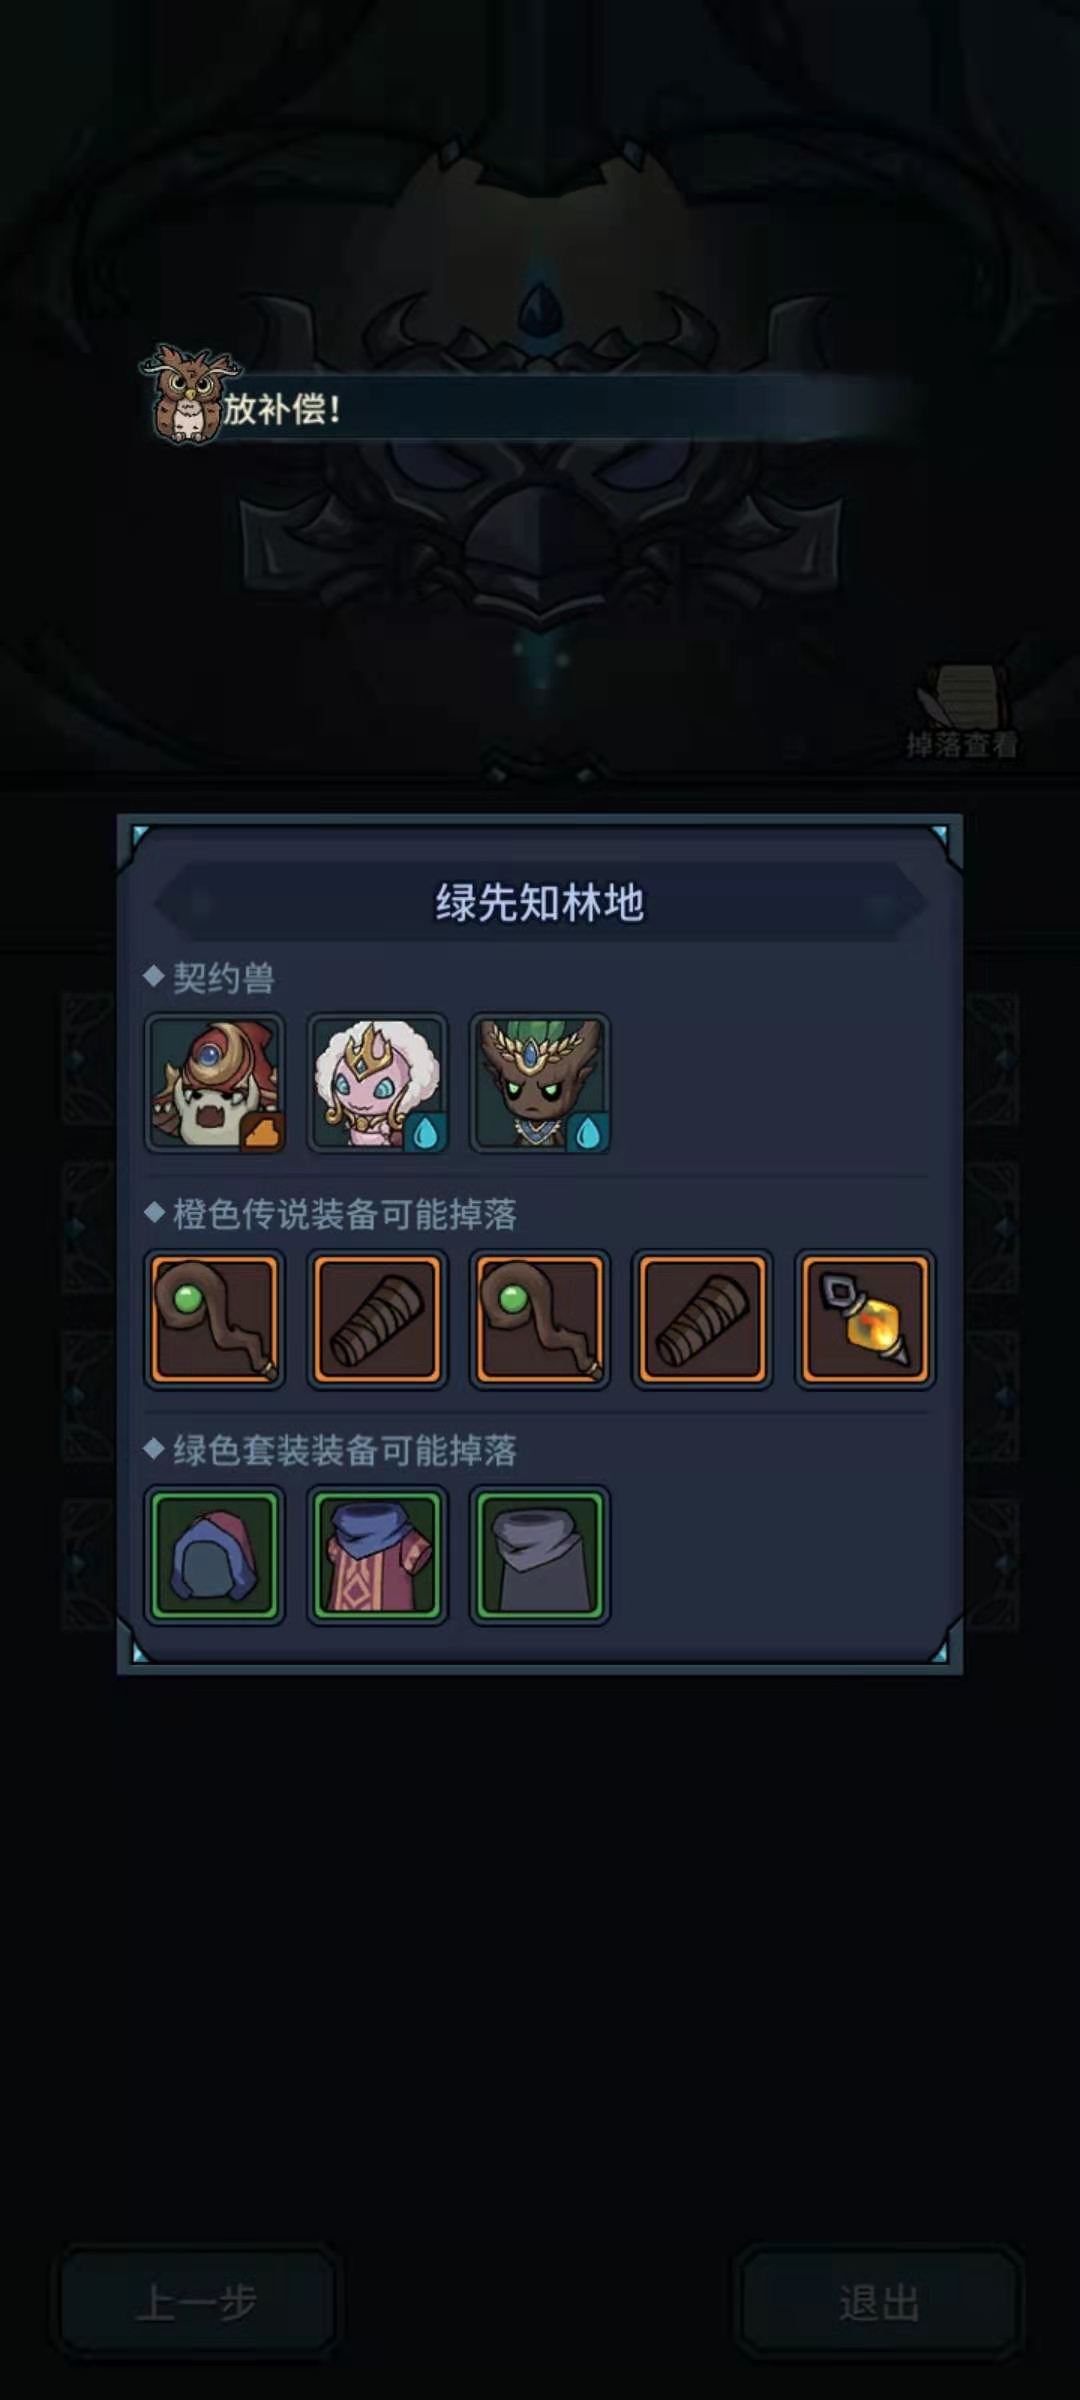This screenshot has height=2400, width=1080.
Task: Select the treant with leaf crown beast
Action: [540, 1083]
